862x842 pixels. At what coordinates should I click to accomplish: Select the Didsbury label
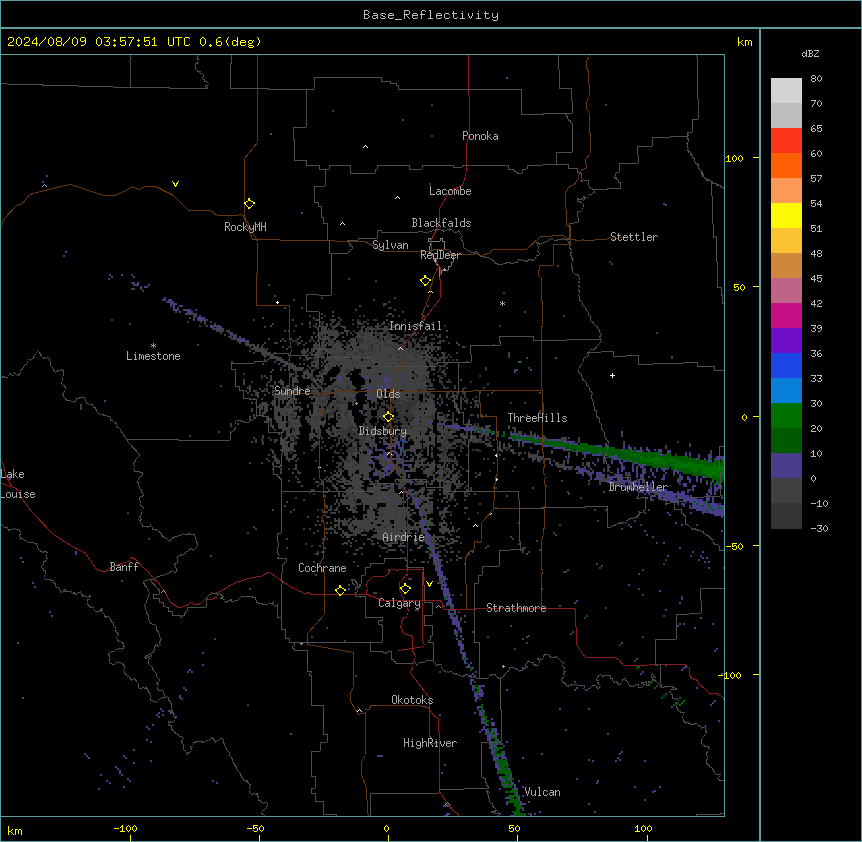click(382, 431)
